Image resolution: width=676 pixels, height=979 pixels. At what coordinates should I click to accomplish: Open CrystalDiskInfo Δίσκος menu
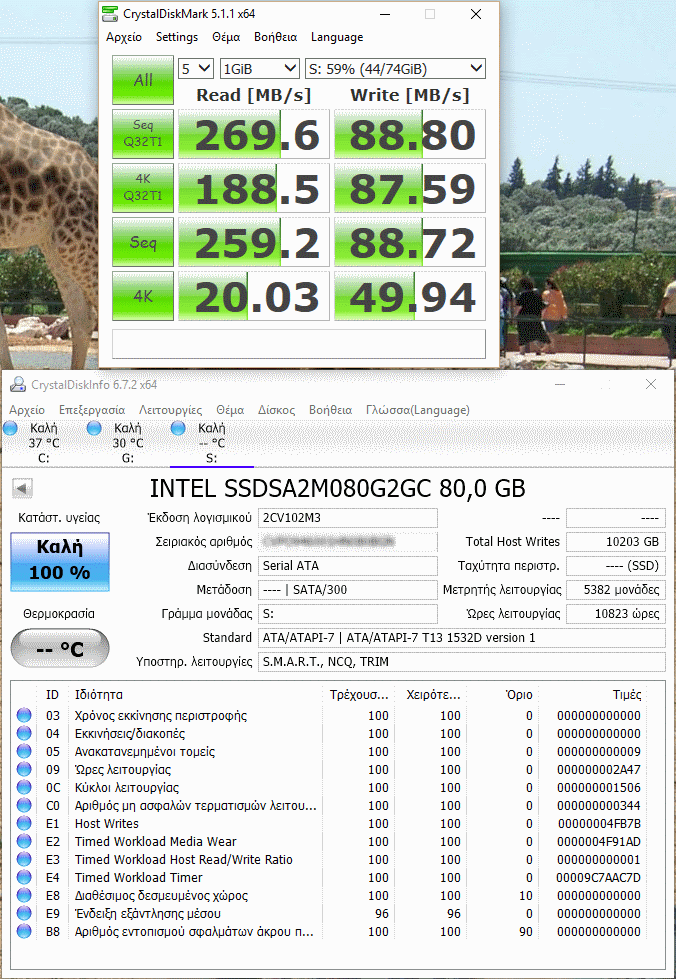(x=277, y=410)
